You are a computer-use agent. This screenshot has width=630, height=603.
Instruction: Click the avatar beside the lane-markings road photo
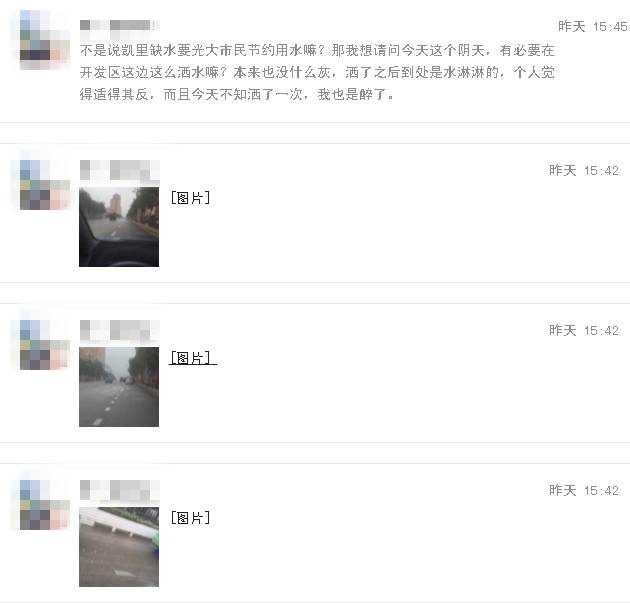[45, 345]
